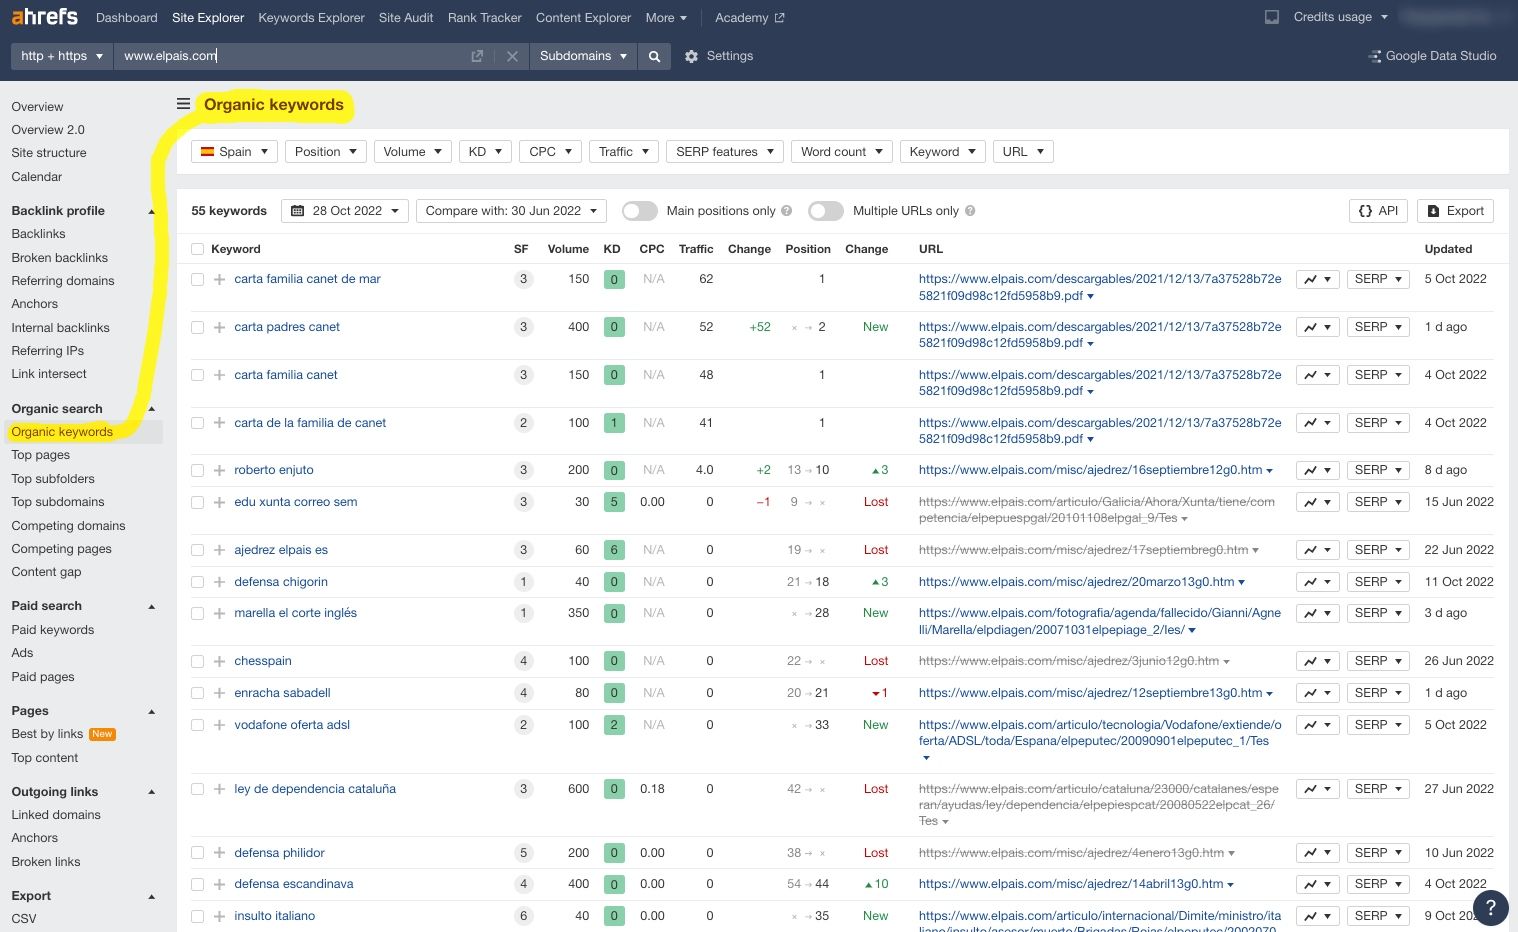Sort table by Volume column header

click(x=568, y=249)
